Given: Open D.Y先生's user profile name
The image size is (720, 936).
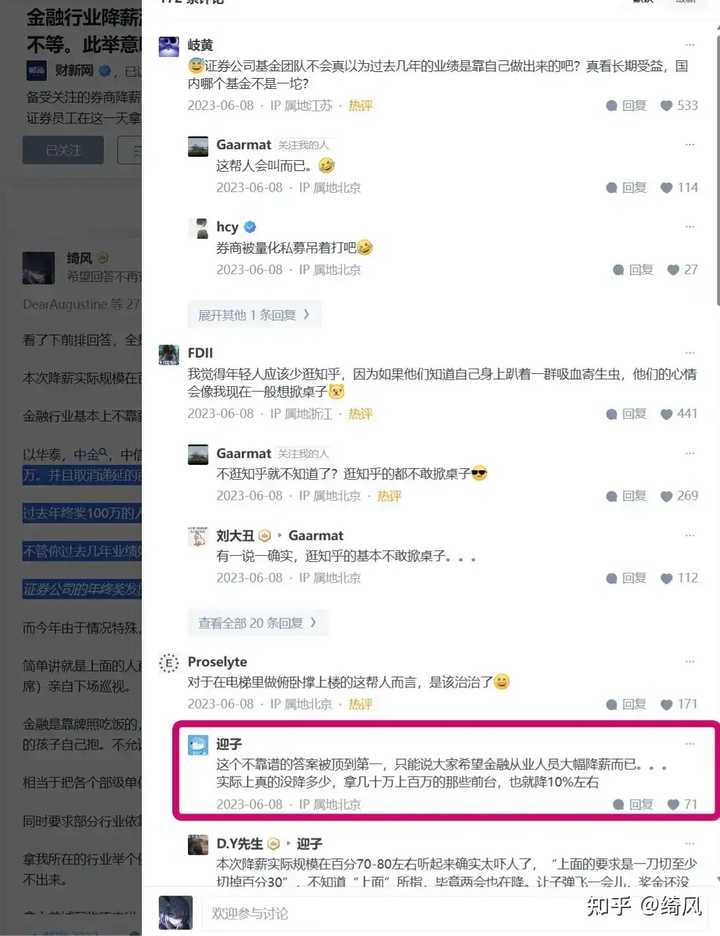Looking at the screenshot, I should 239,844.
